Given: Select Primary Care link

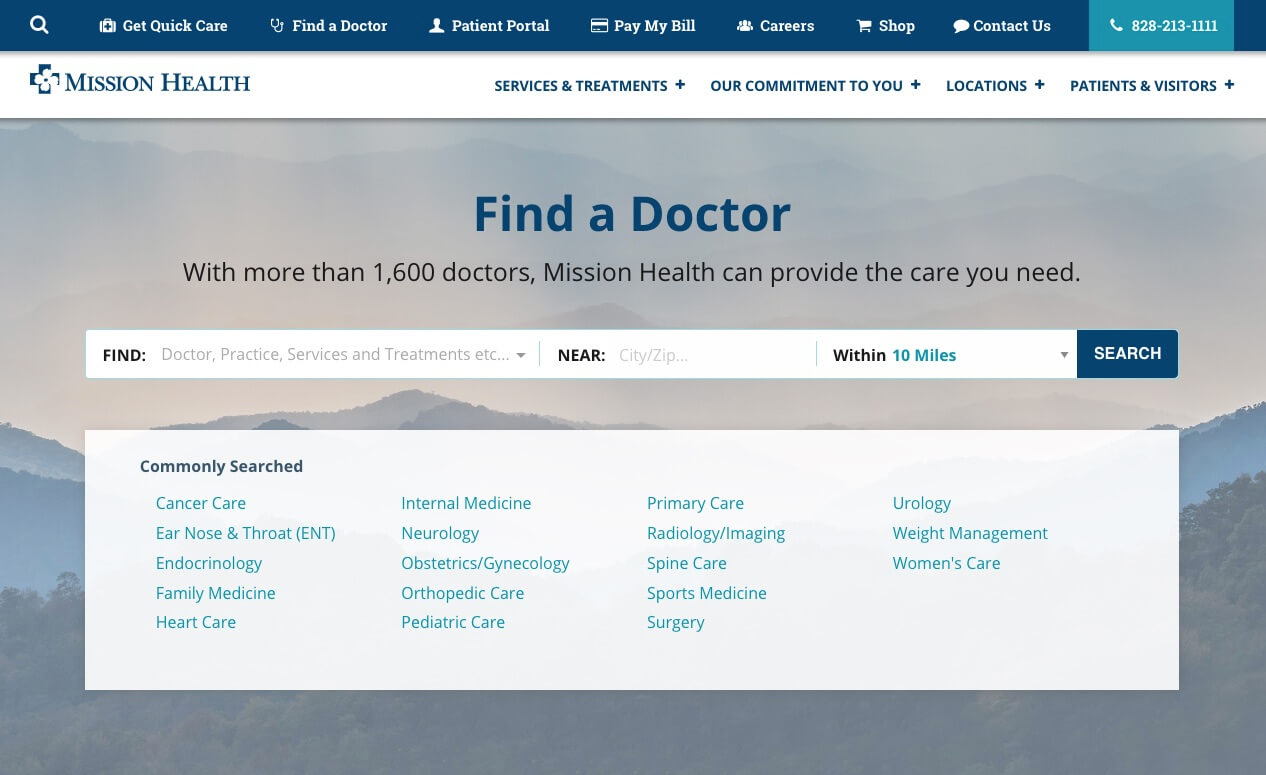Looking at the screenshot, I should [x=695, y=503].
